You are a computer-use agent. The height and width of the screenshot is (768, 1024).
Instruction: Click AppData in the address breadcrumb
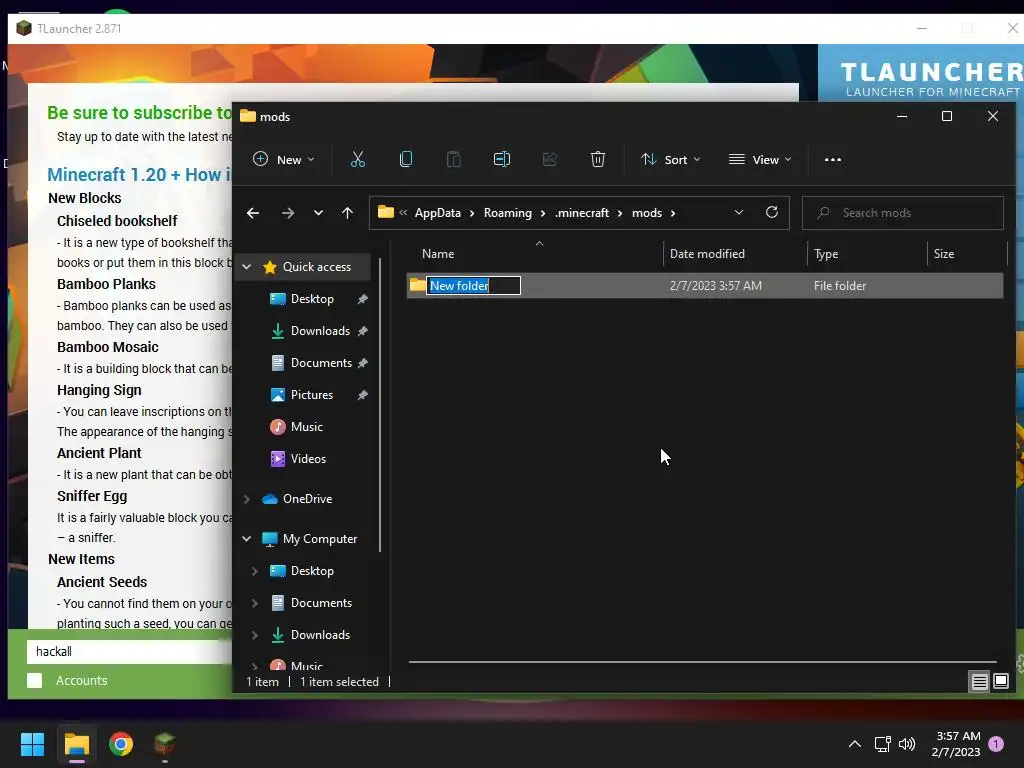(438, 213)
